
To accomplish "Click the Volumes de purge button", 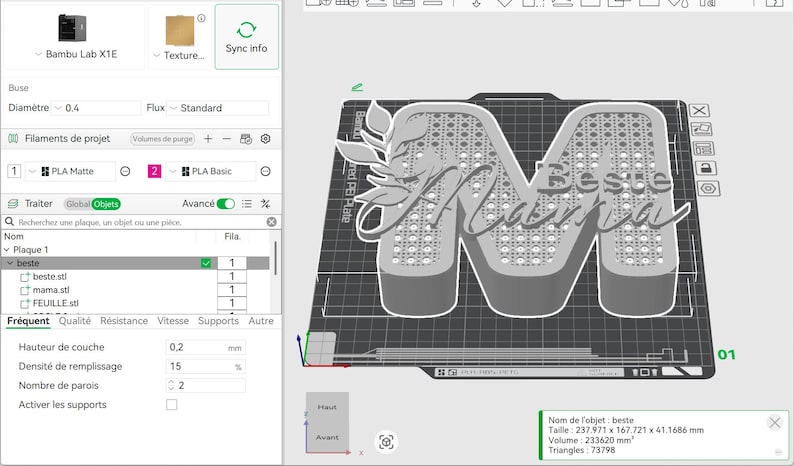I will (163, 139).
